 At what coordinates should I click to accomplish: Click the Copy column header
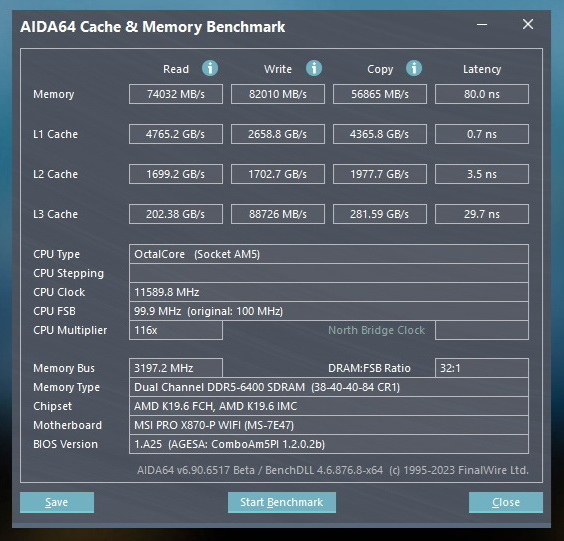tap(380, 69)
